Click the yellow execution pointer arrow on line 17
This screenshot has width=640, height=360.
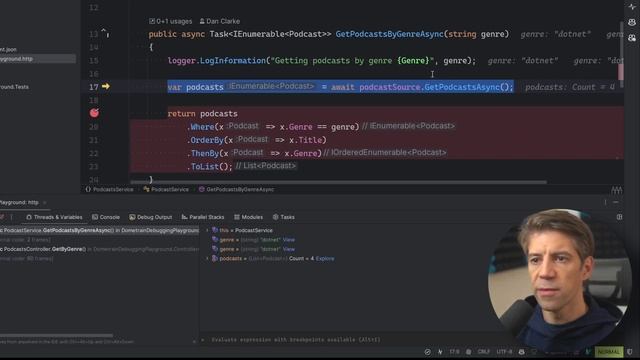pyautogui.click(x=106, y=87)
